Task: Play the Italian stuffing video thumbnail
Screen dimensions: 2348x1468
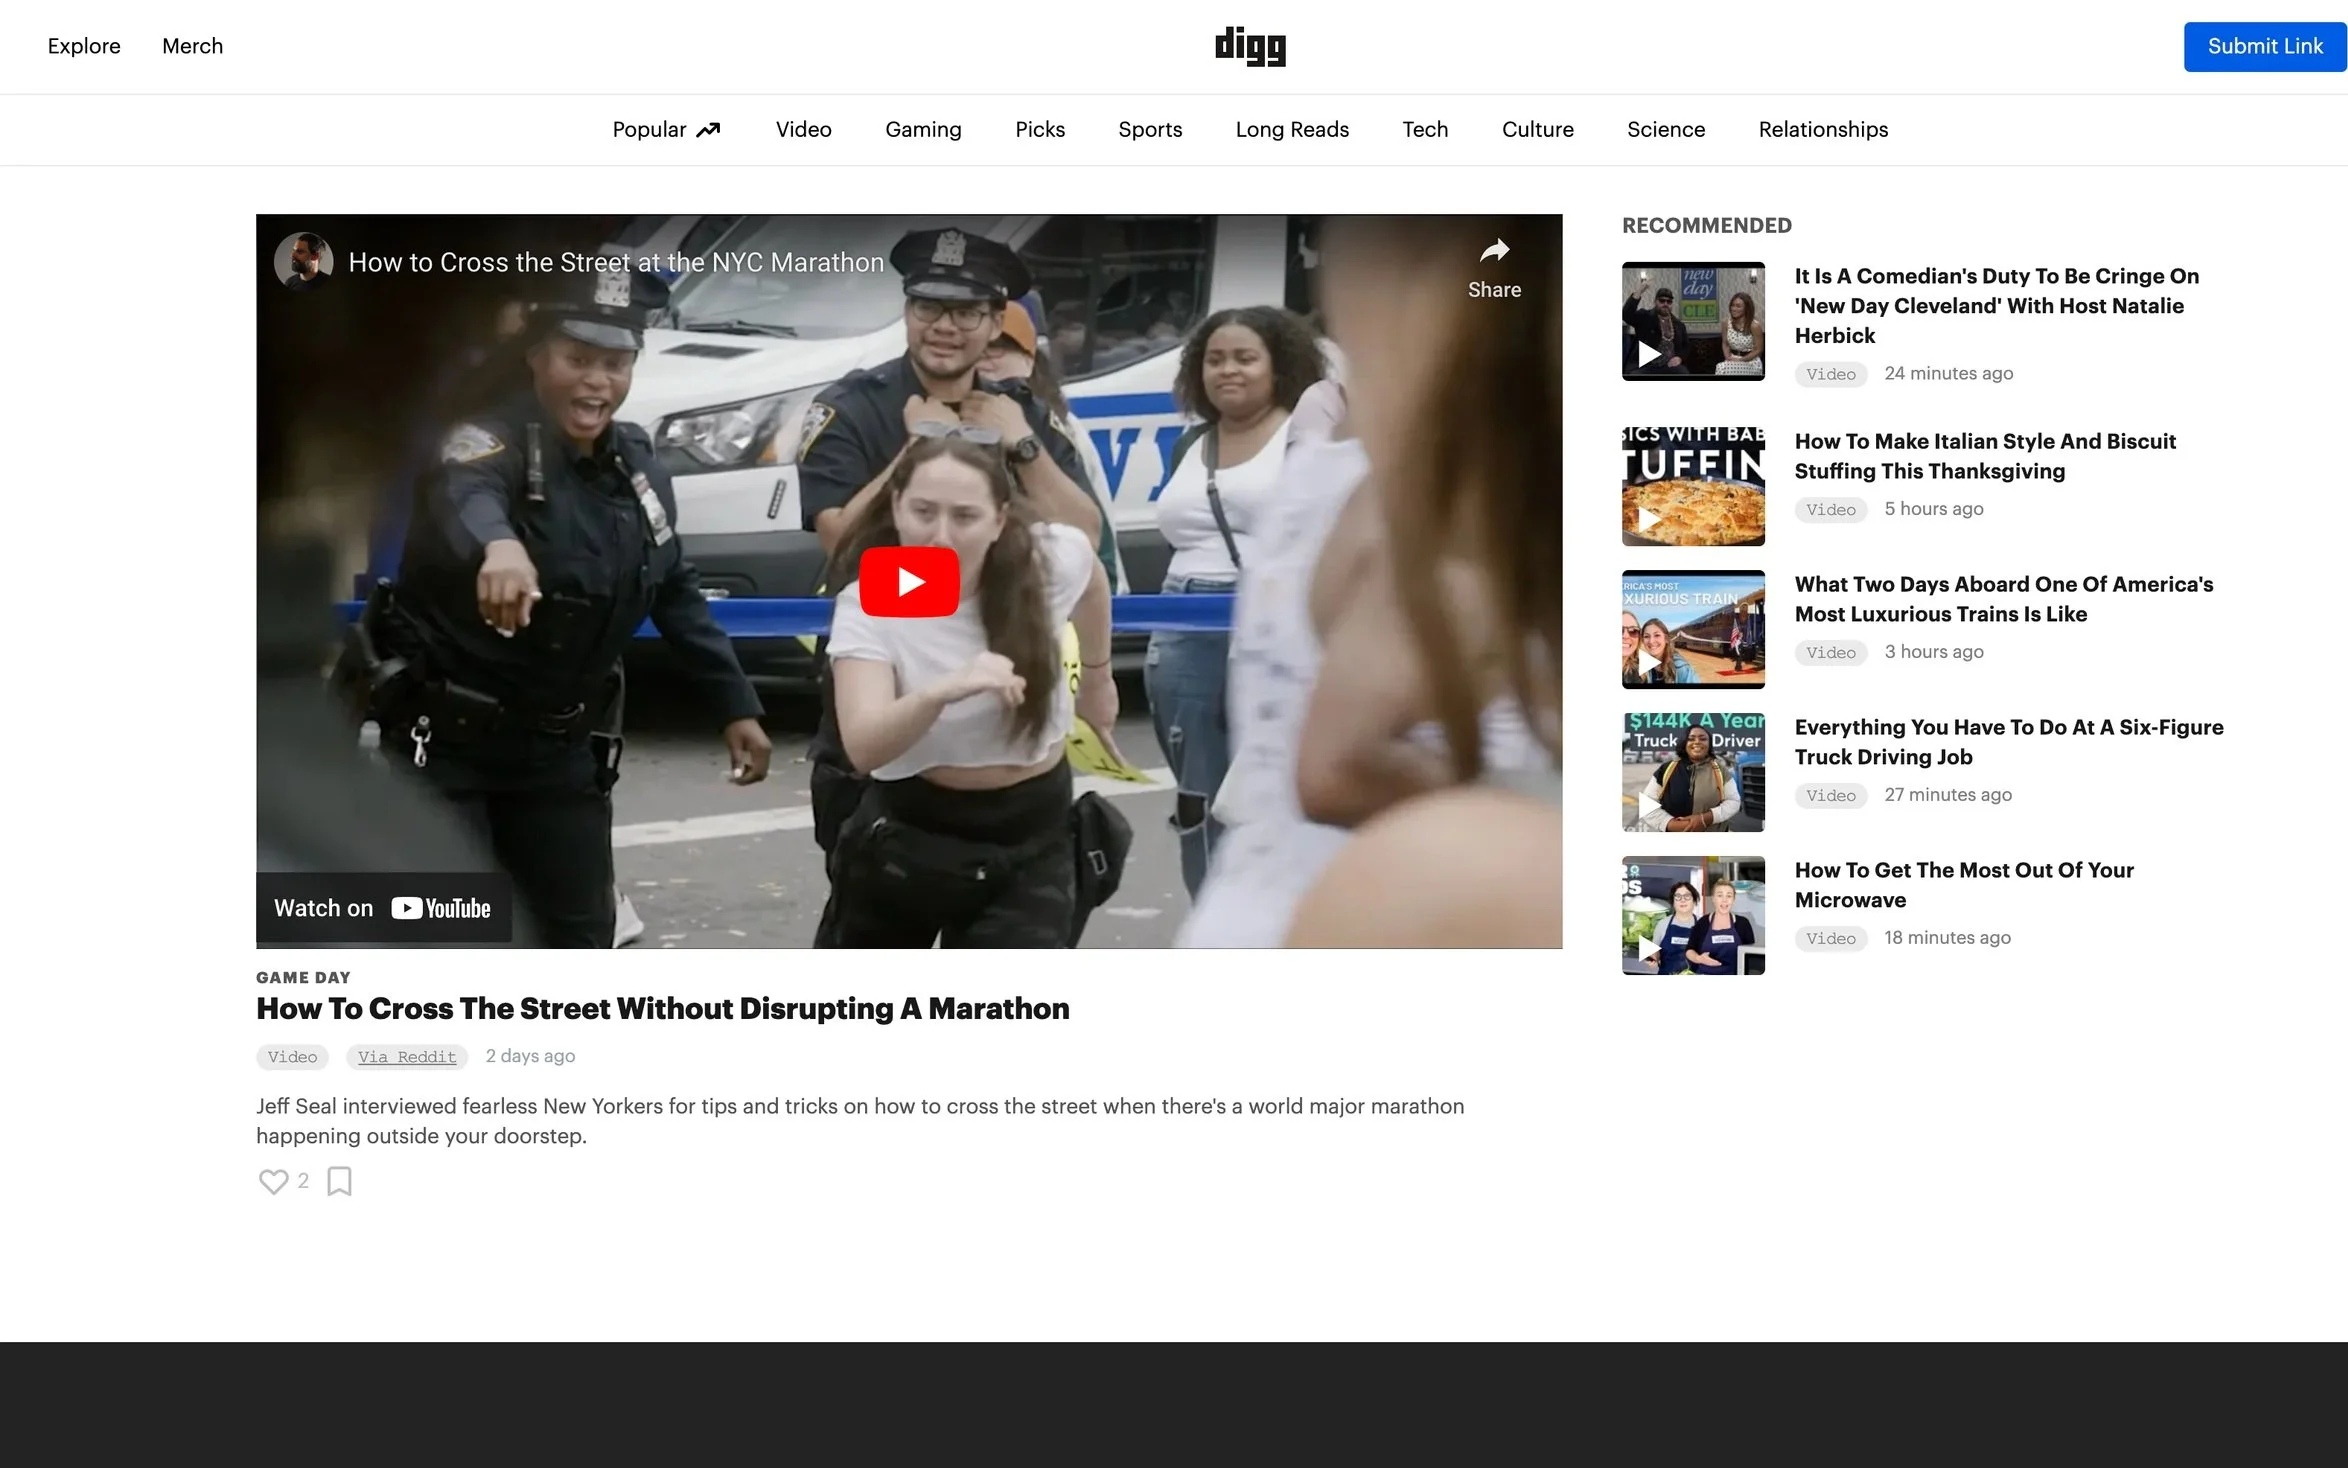Action: click(x=1692, y=486)
